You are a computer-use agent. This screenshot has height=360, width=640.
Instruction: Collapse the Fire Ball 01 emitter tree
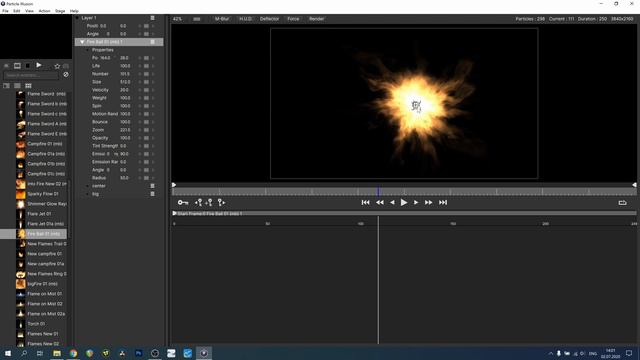[82, 42]
